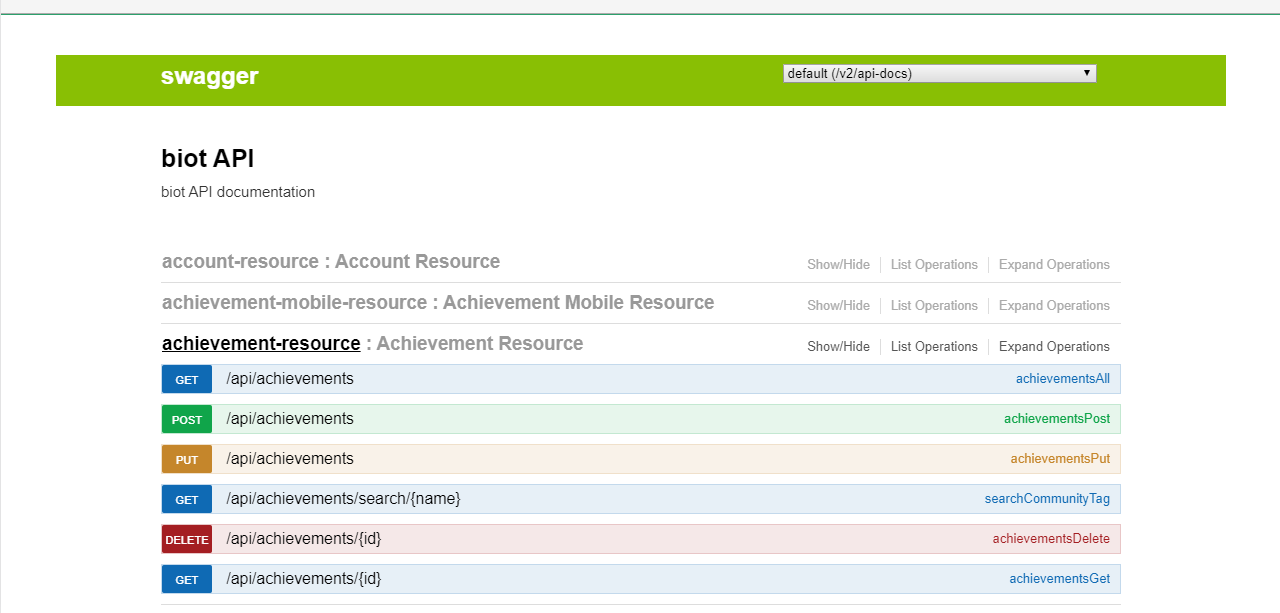Click the achievementsAll operation link
Screen dimensions: 1280x613
click(1063, 379)
